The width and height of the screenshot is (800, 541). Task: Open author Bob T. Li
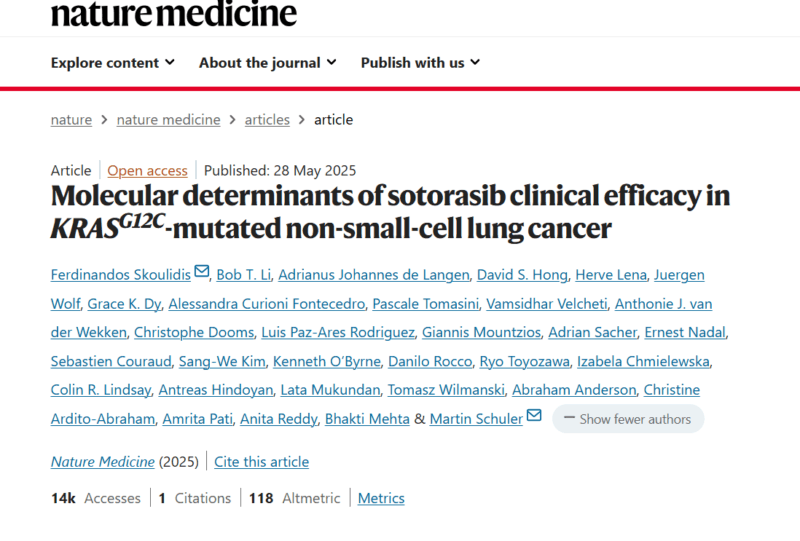(x=243, y=275)
